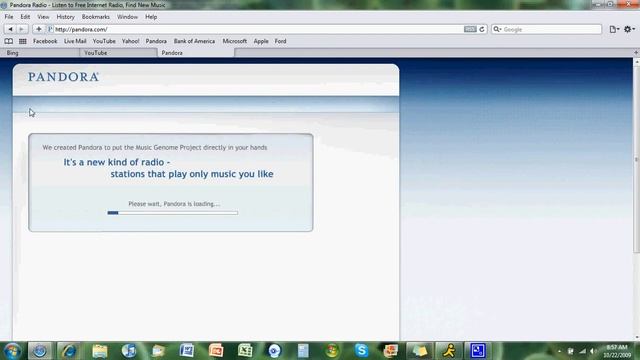Viewport: 640px width, 360px height.
Task: Click the address bar showing pandora.com
Action: click(x=267, y=29)
